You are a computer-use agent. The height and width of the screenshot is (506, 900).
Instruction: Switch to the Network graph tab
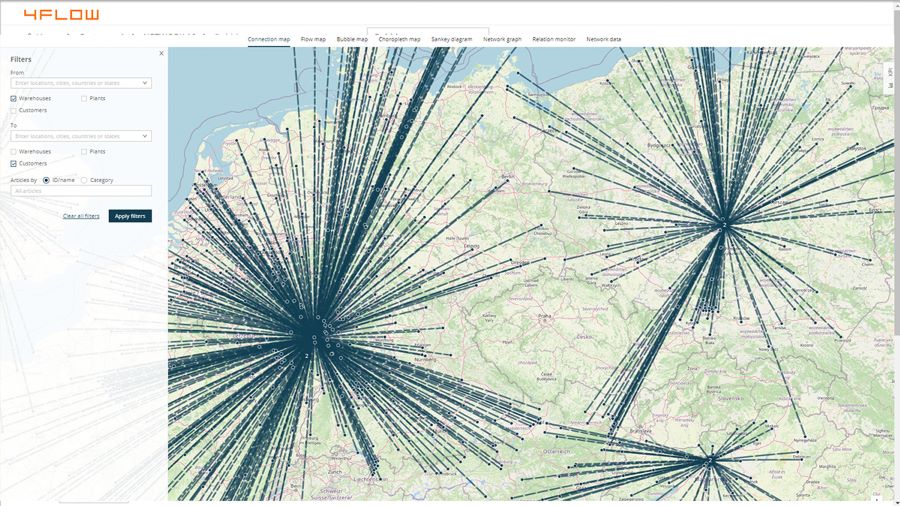[502, 39]
